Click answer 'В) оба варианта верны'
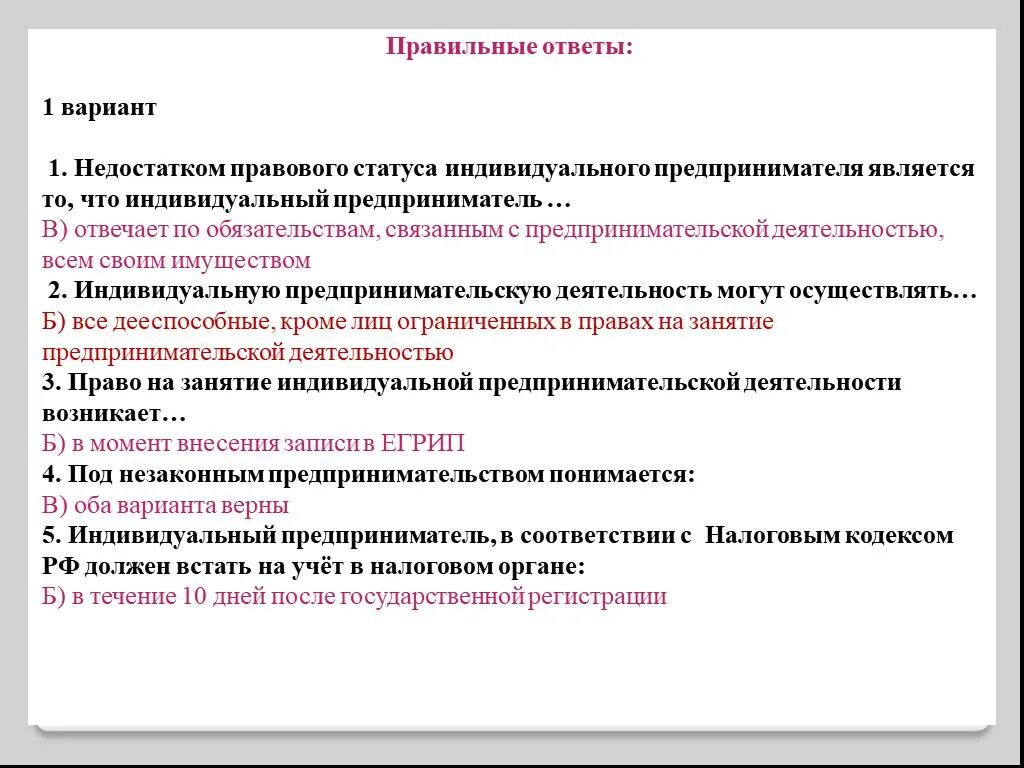 [165, 505]
